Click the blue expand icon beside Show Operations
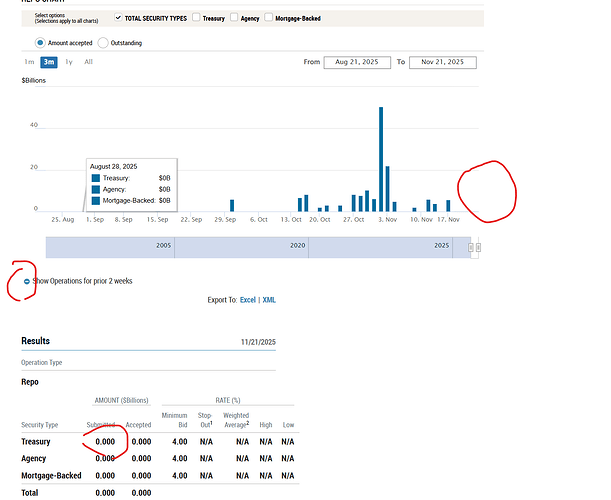This screenshot has height=500, width=611. [x=27, y=281]
